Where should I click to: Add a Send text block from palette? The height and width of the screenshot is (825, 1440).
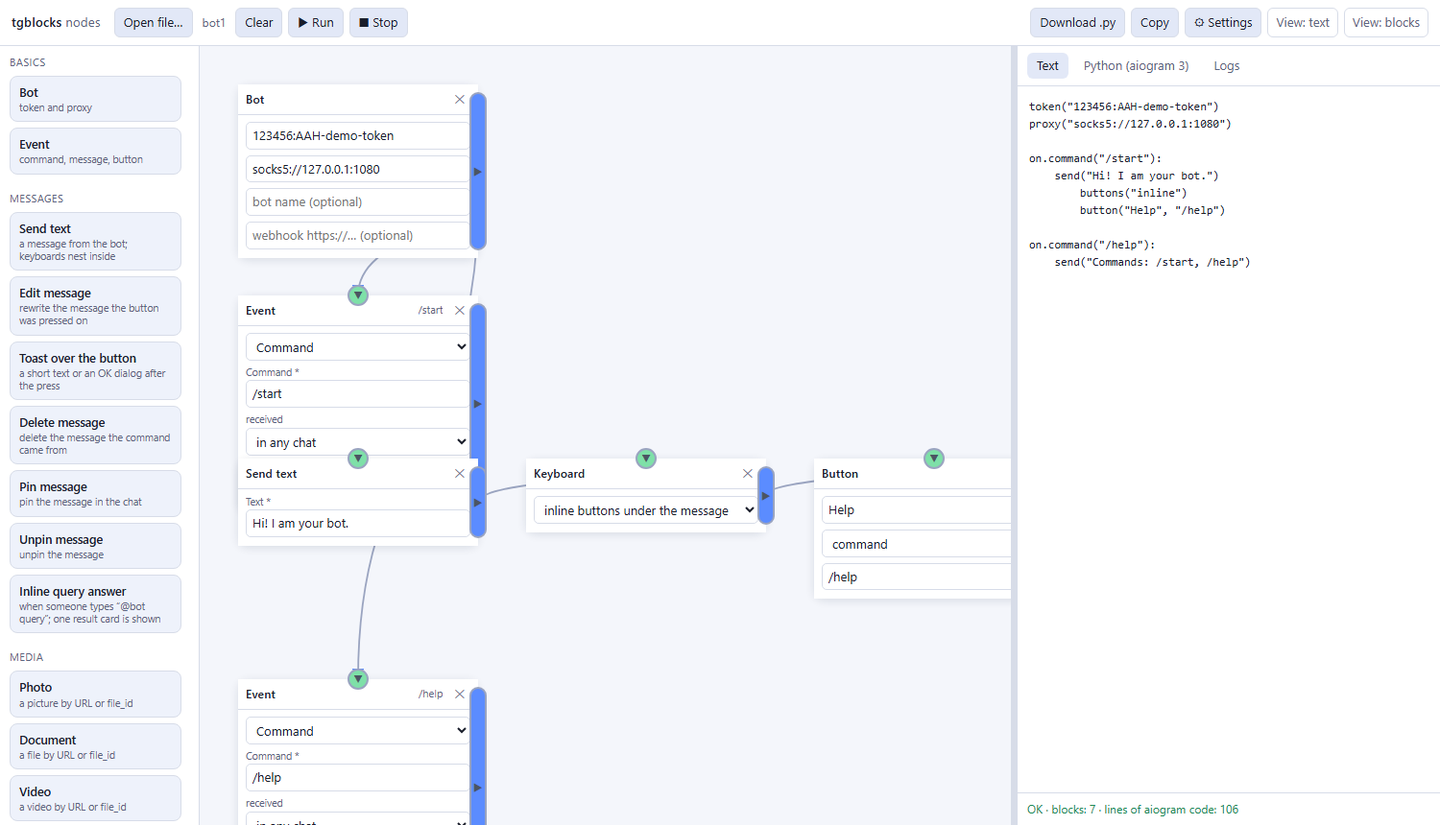(95, 241)
